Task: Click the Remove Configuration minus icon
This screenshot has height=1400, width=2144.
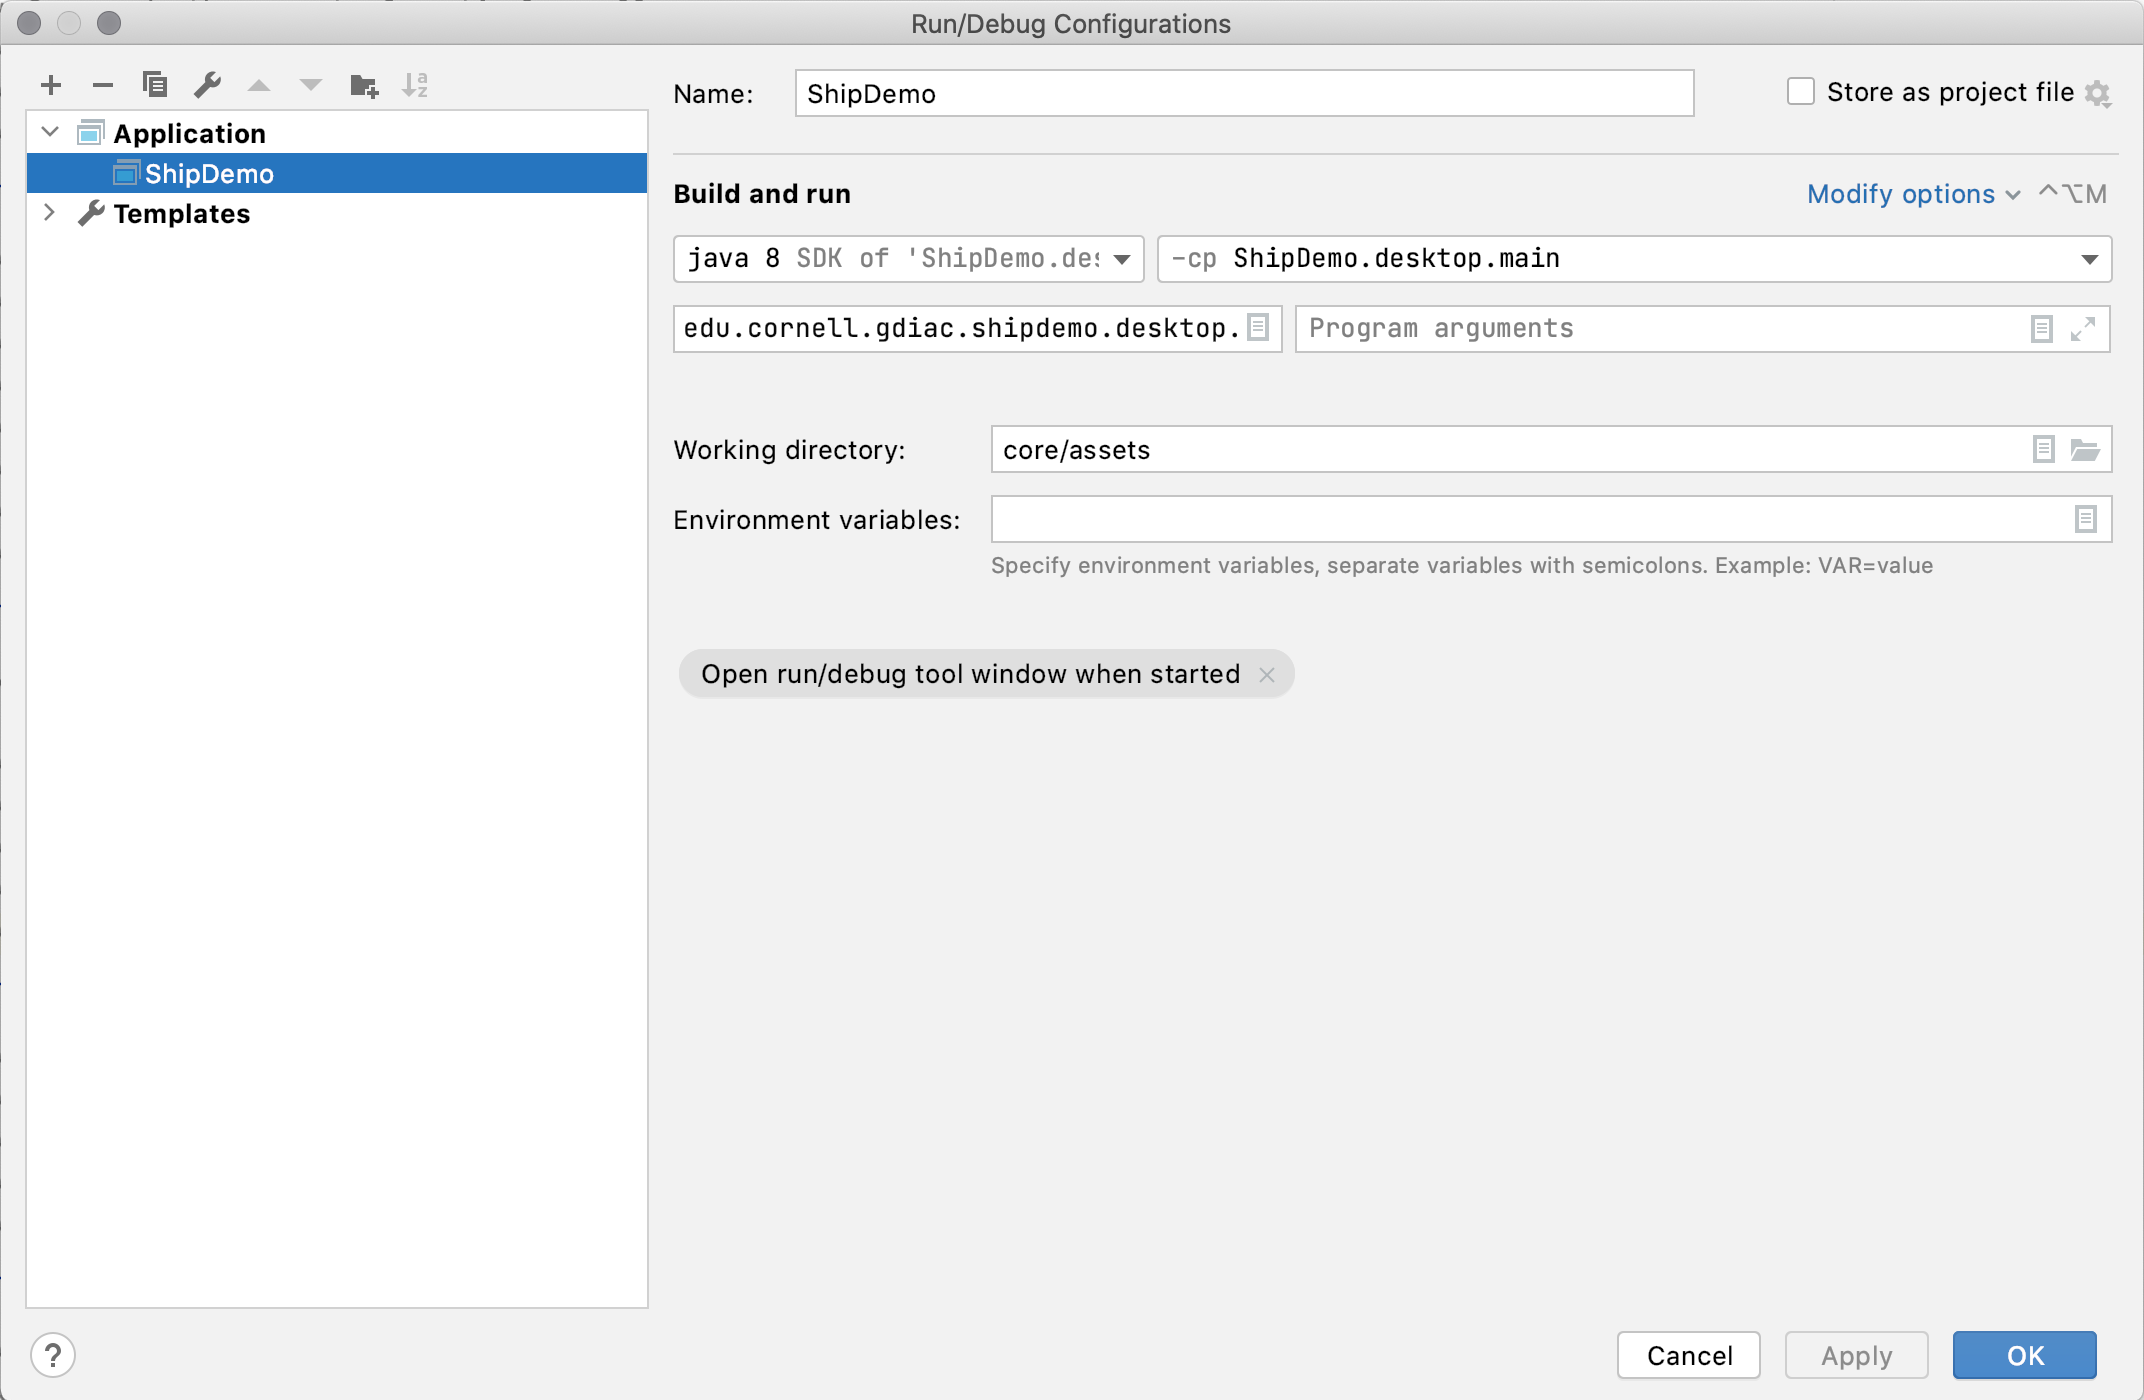Action: (103, 85)
